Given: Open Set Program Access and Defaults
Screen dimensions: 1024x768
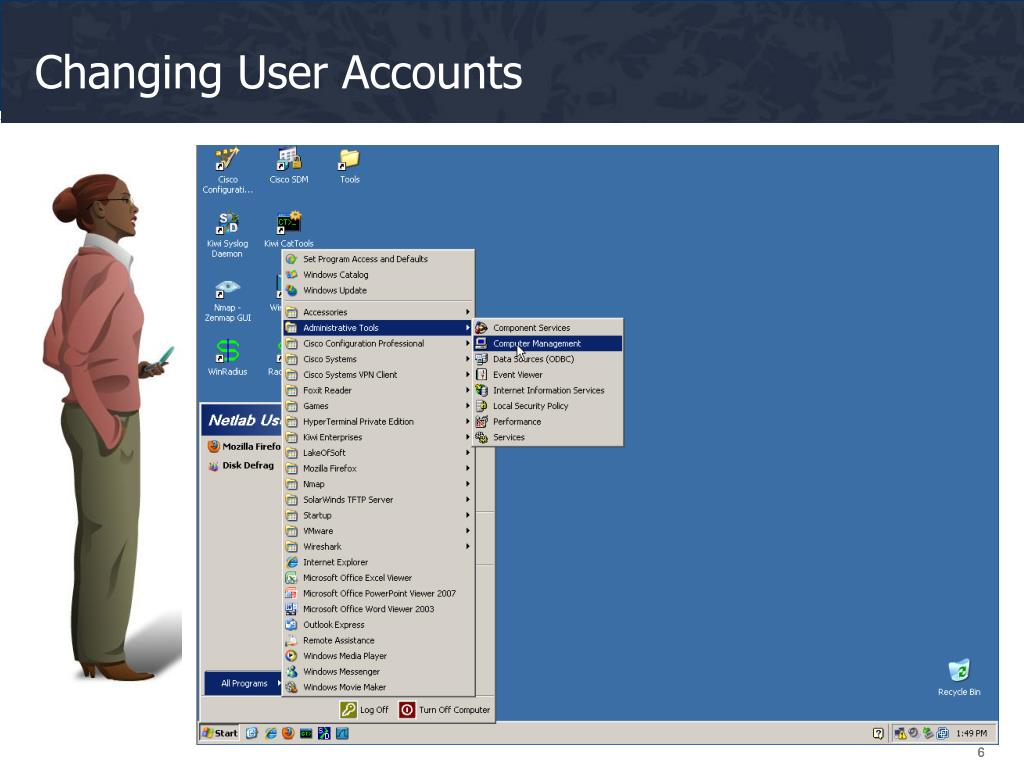Looking at the screenshot, I should pos(378,259).
